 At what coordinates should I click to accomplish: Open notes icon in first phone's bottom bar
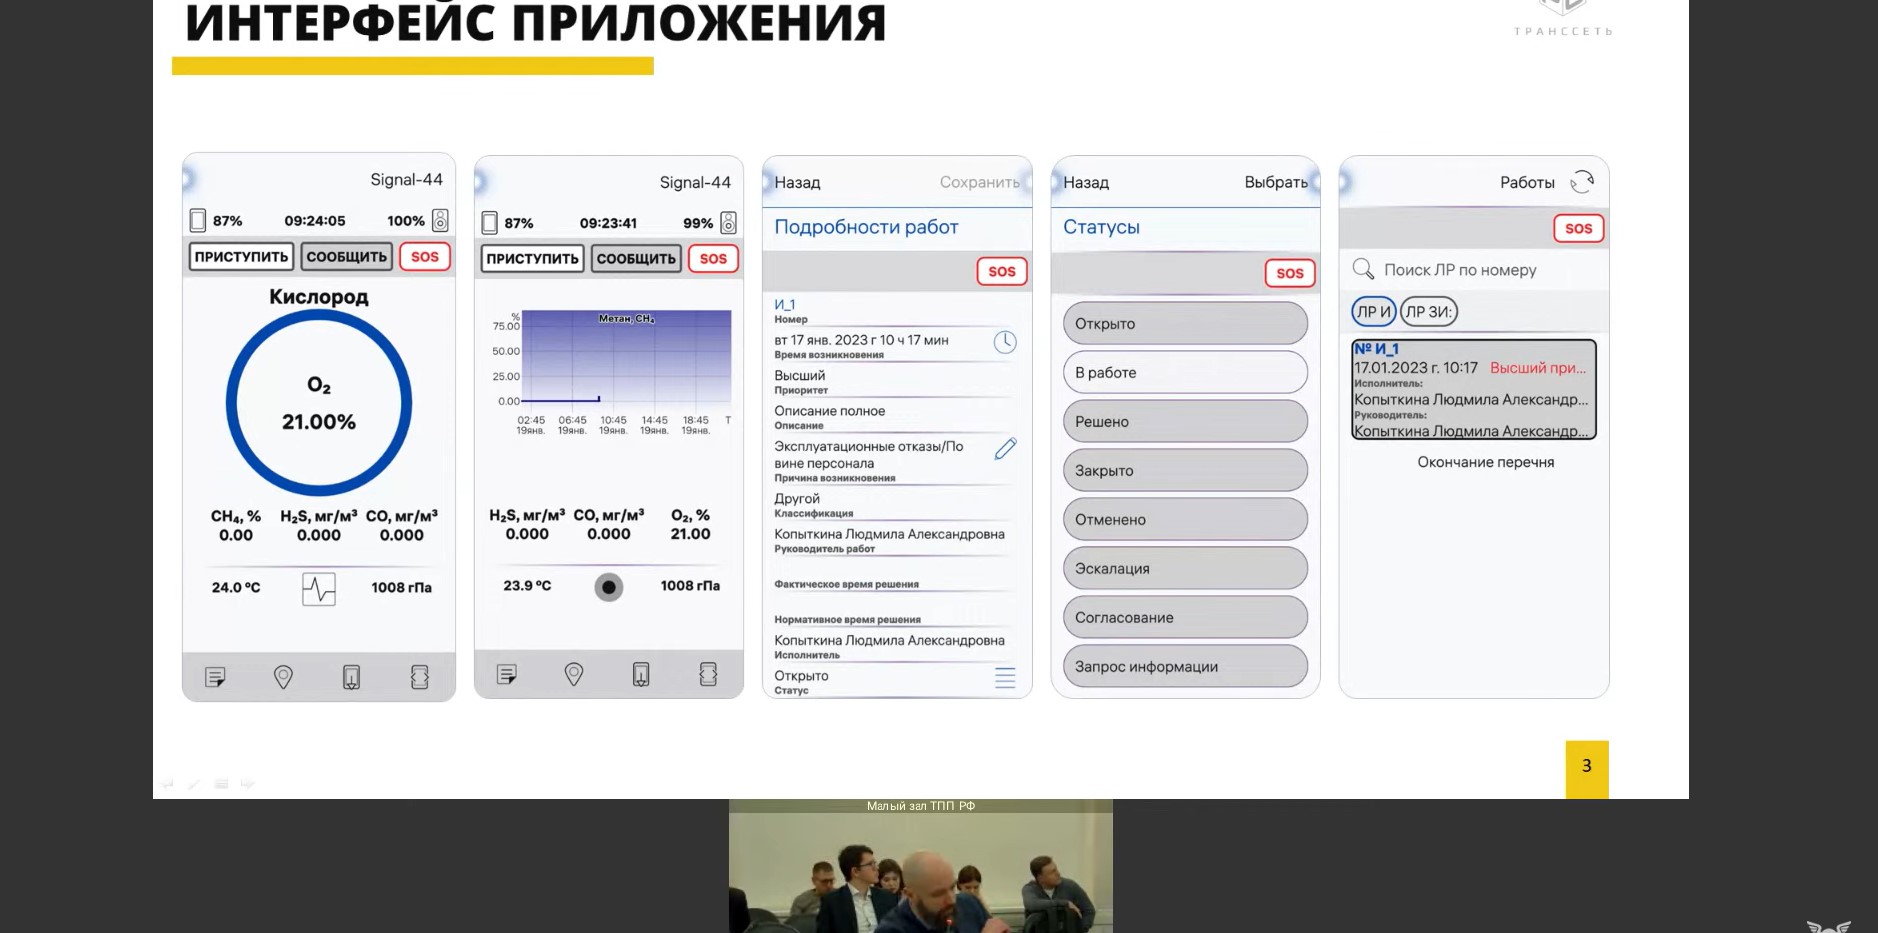(215, 678)
